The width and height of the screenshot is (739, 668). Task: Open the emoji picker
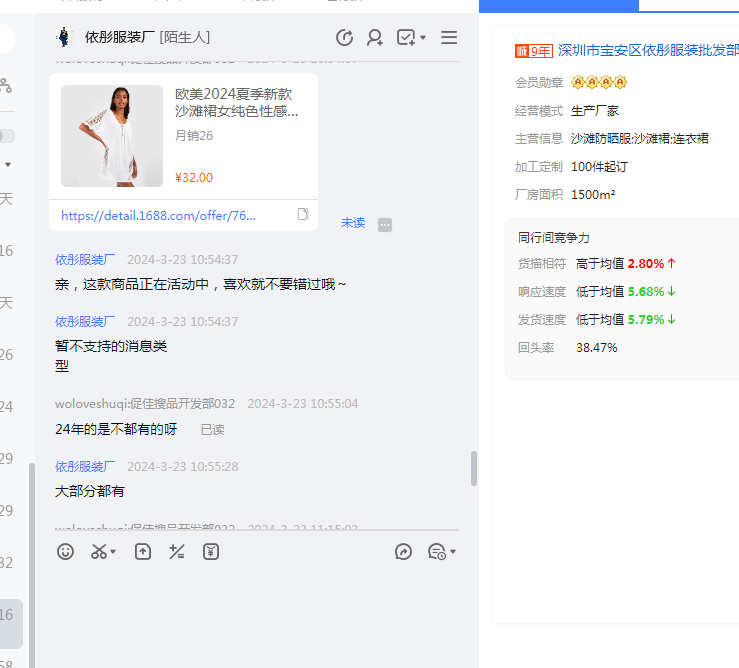[65, 551]
